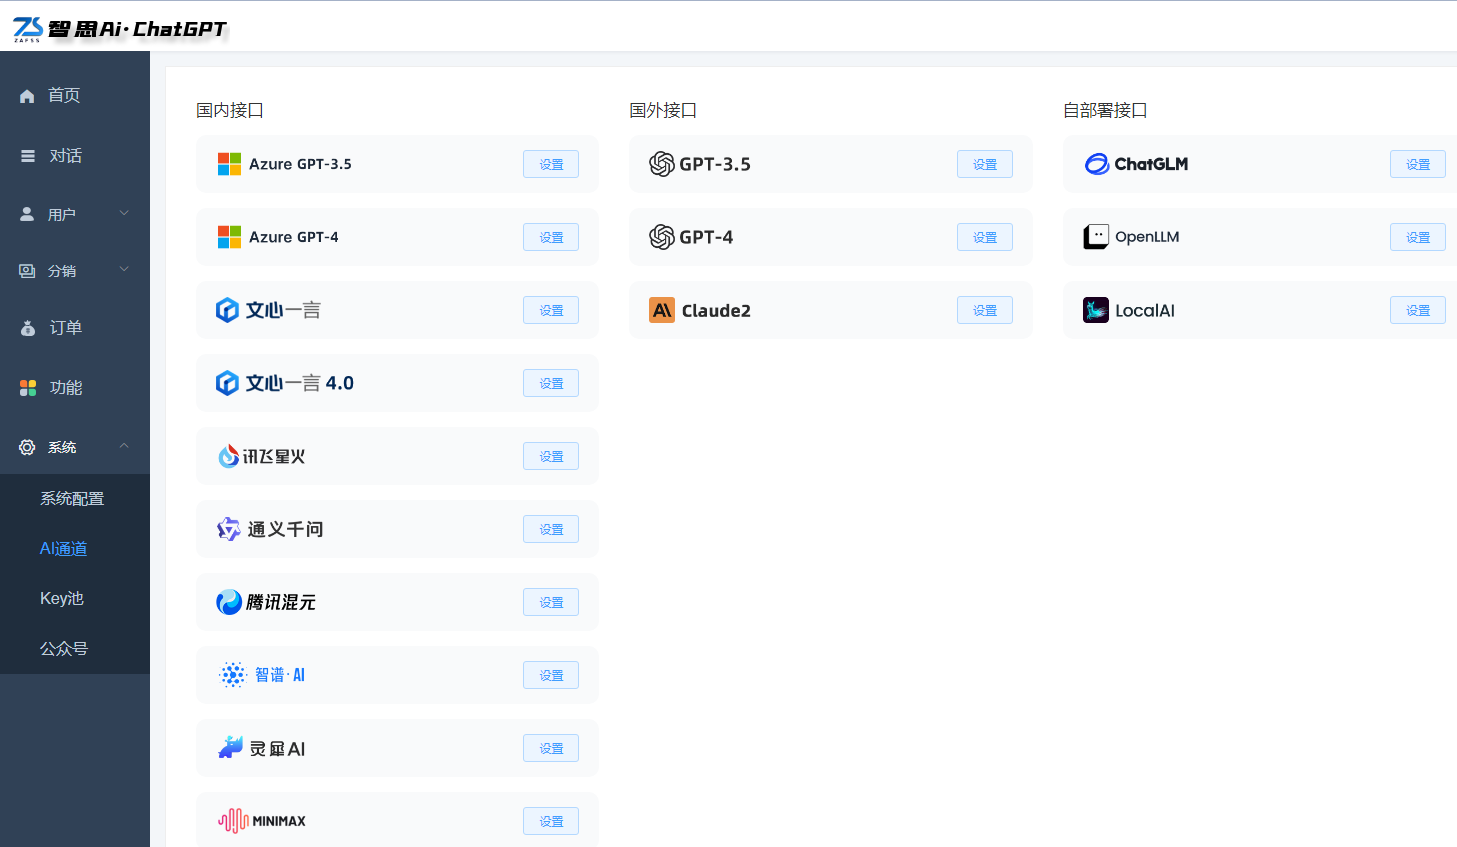
Task: Click the 腾讯混元 blue sphere logo
Action: click(229, 602)
